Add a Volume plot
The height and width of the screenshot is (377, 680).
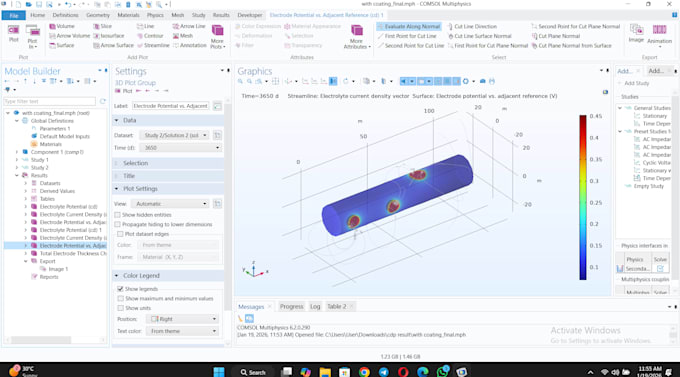coord(62,26)
